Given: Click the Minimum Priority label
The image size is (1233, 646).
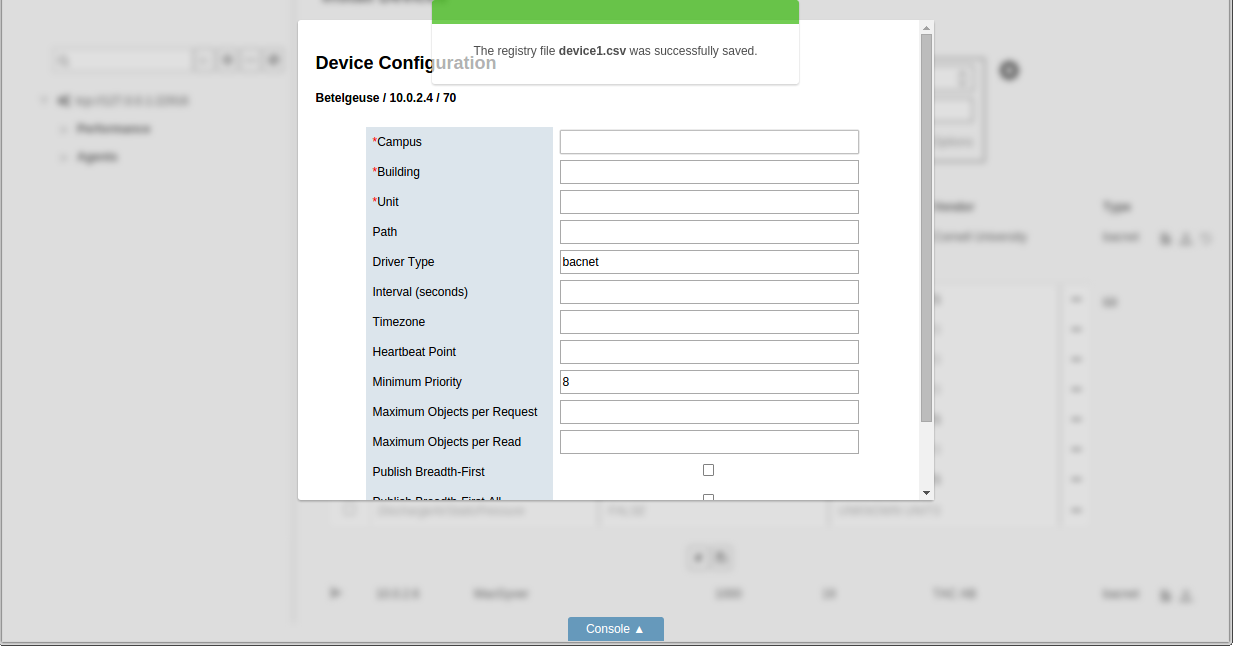Looking at the screenshot, I should (x=417, y=382).
